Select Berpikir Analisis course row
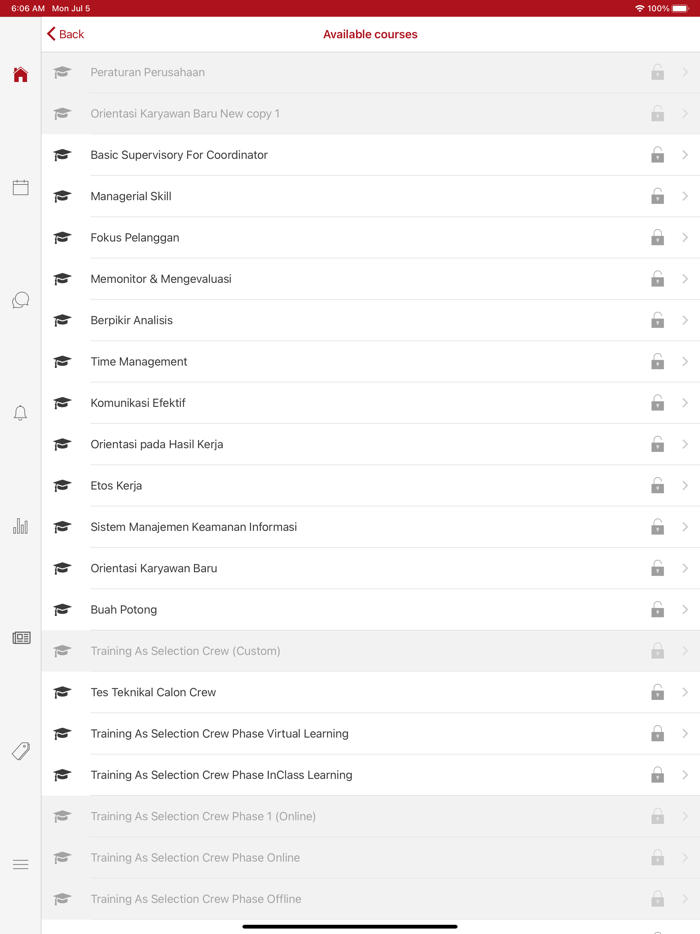The width and height of the screenshot is (700, 934). tap(132, 321)
